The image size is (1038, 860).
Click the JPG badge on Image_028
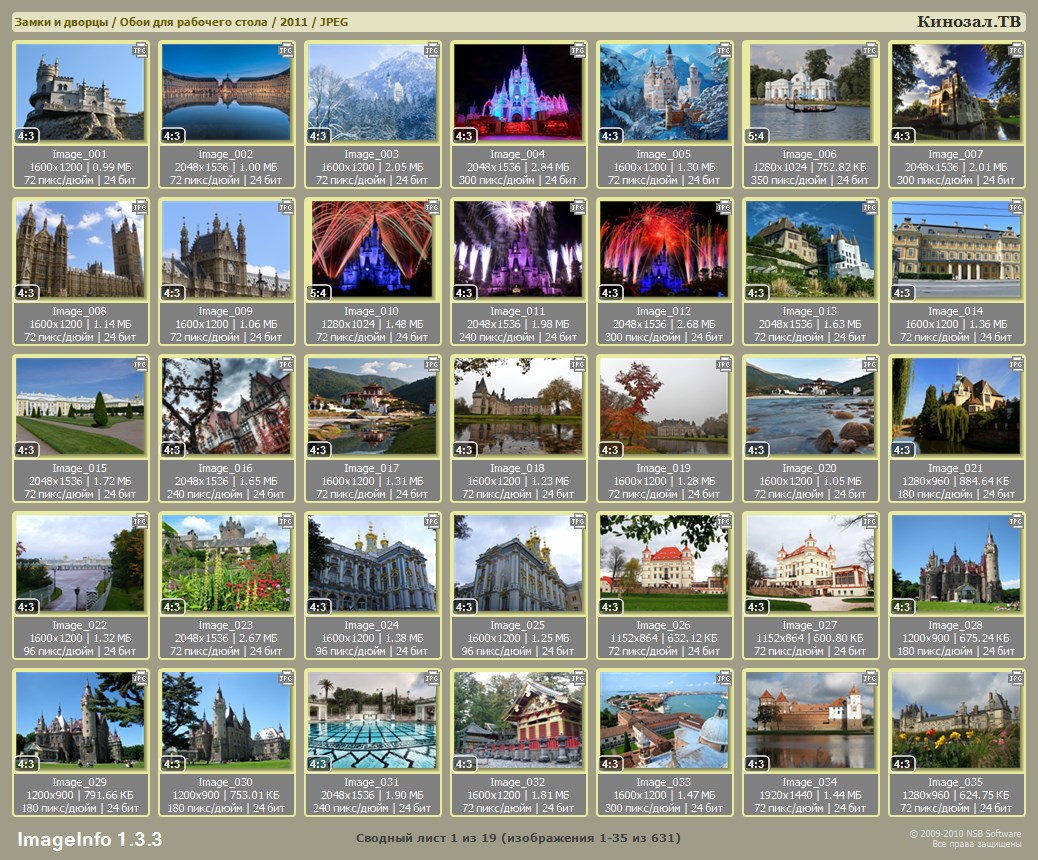(x=1016, y=521)
